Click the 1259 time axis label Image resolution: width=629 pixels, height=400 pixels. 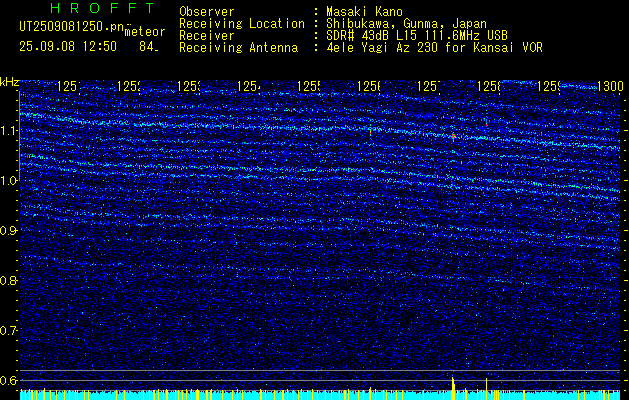(549, 86)
